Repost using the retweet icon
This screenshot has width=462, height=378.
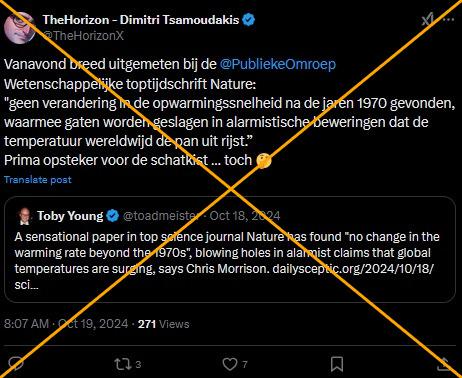click(122, 364)
